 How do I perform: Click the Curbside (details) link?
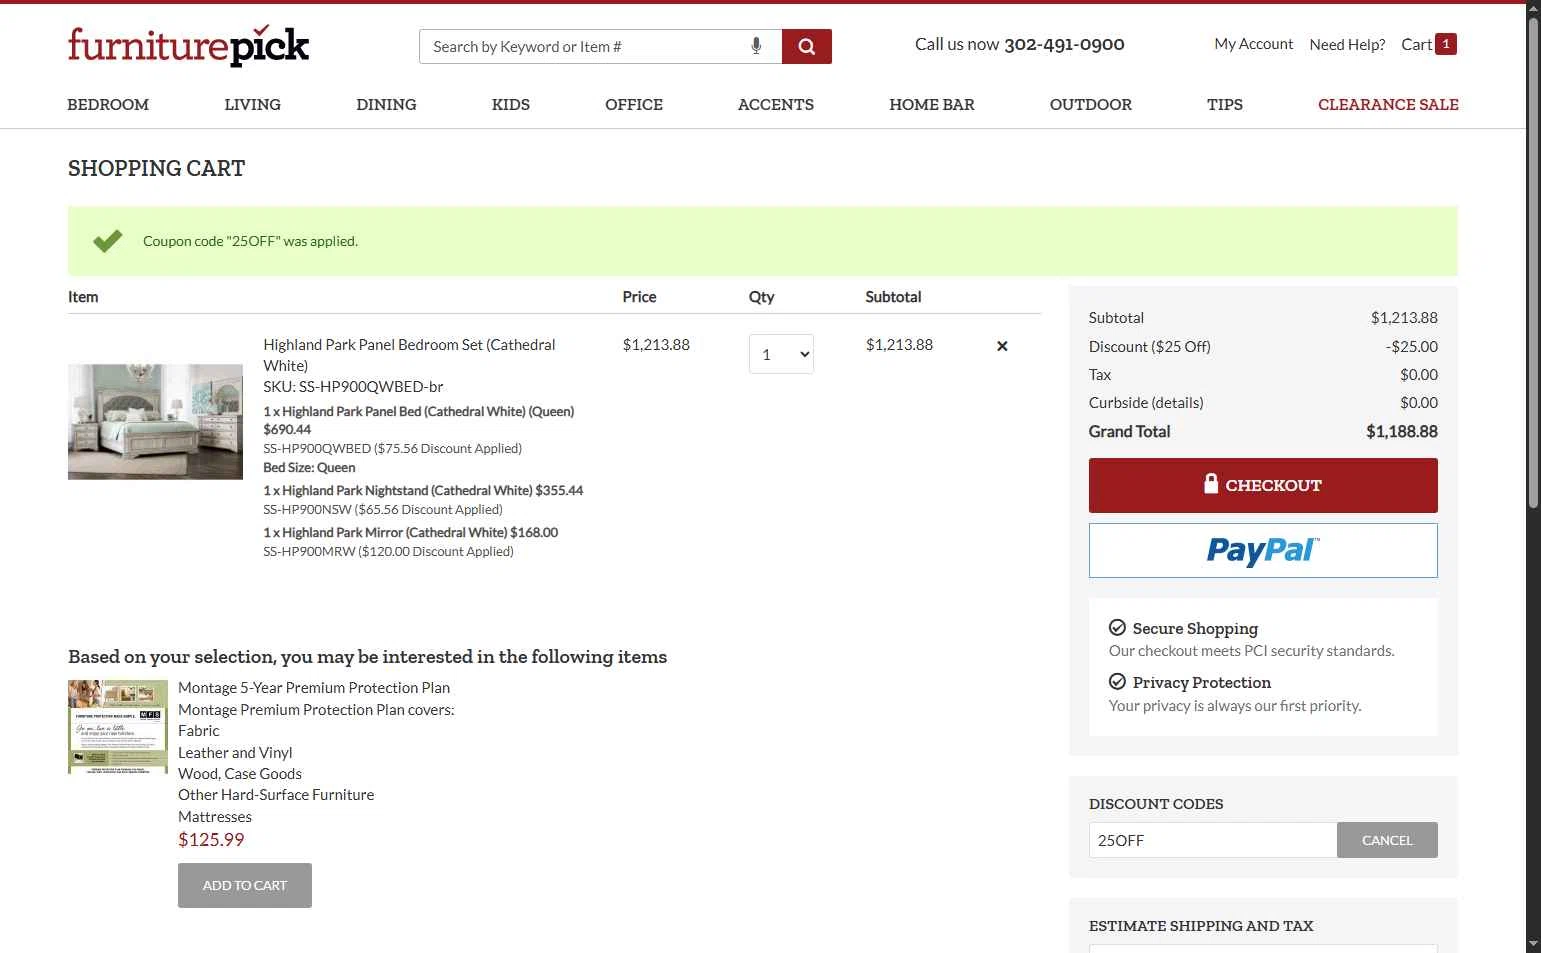[x=1146, y=403]
